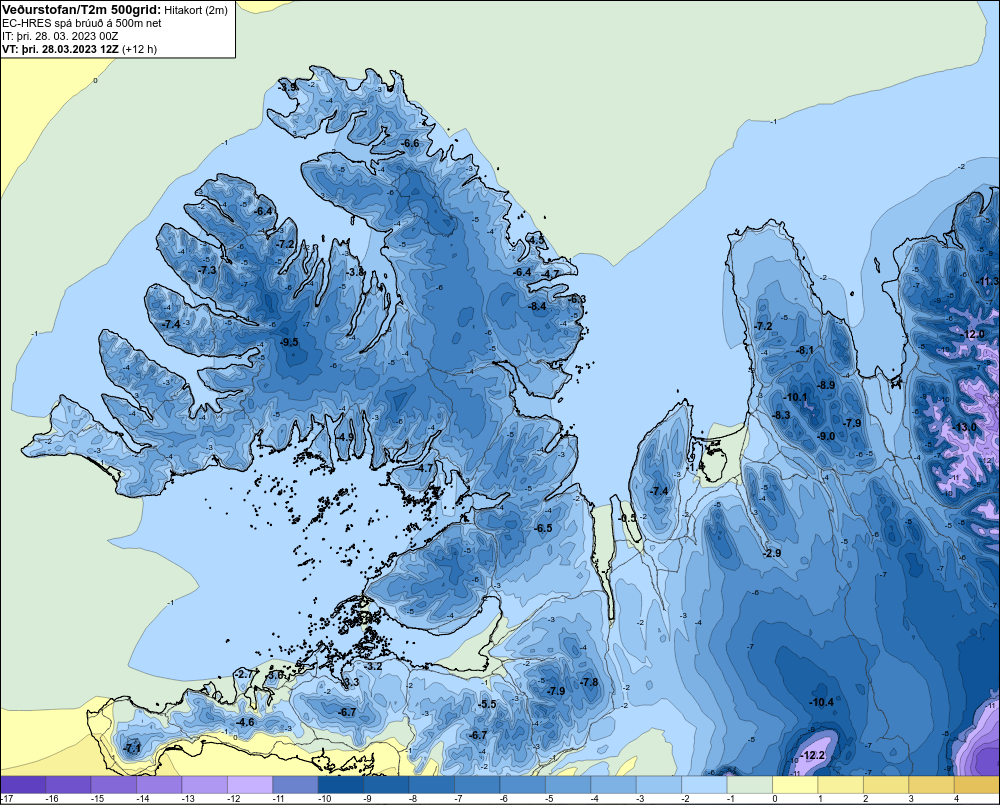Viewport: 1000px width, 805px height.
Task: Click the -8.3 temperature label
Action: (x=781, y=415)
